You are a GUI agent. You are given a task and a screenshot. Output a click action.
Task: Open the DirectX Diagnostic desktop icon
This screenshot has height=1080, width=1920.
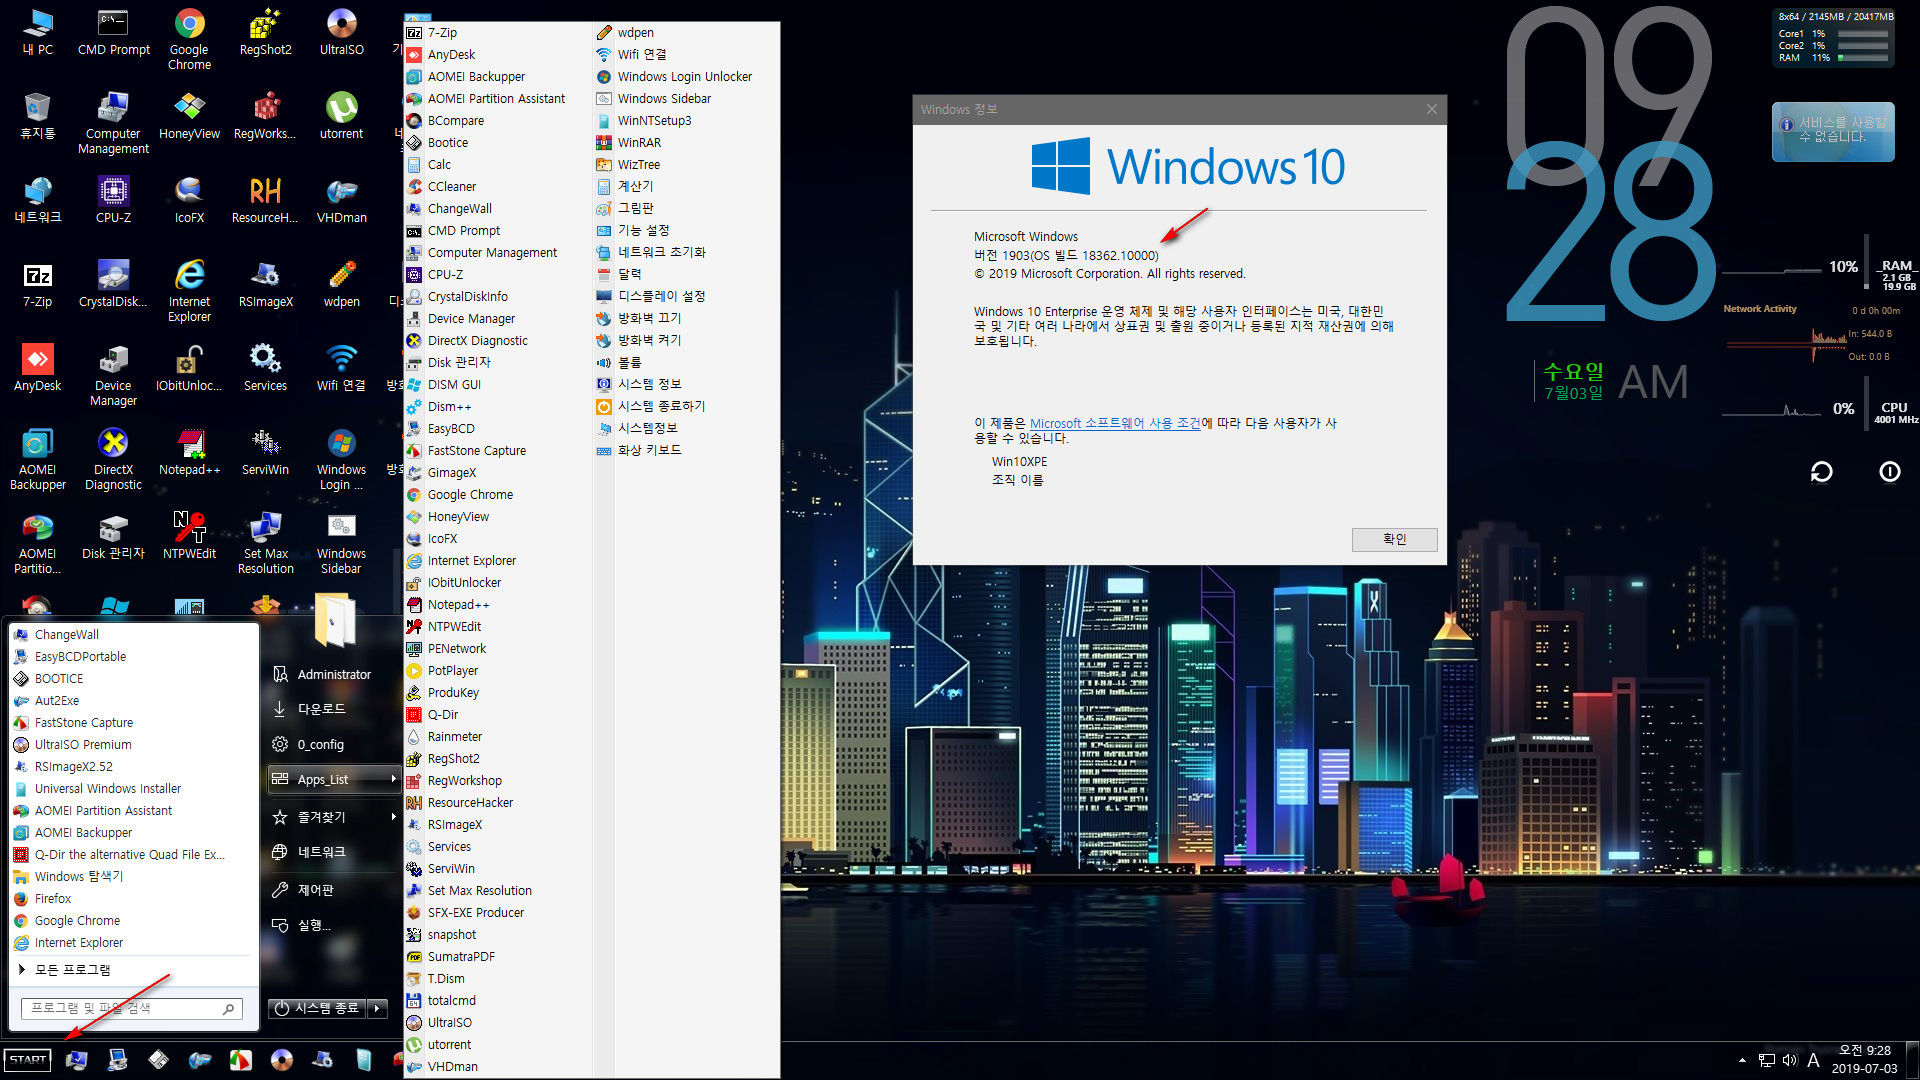point(113,460)
